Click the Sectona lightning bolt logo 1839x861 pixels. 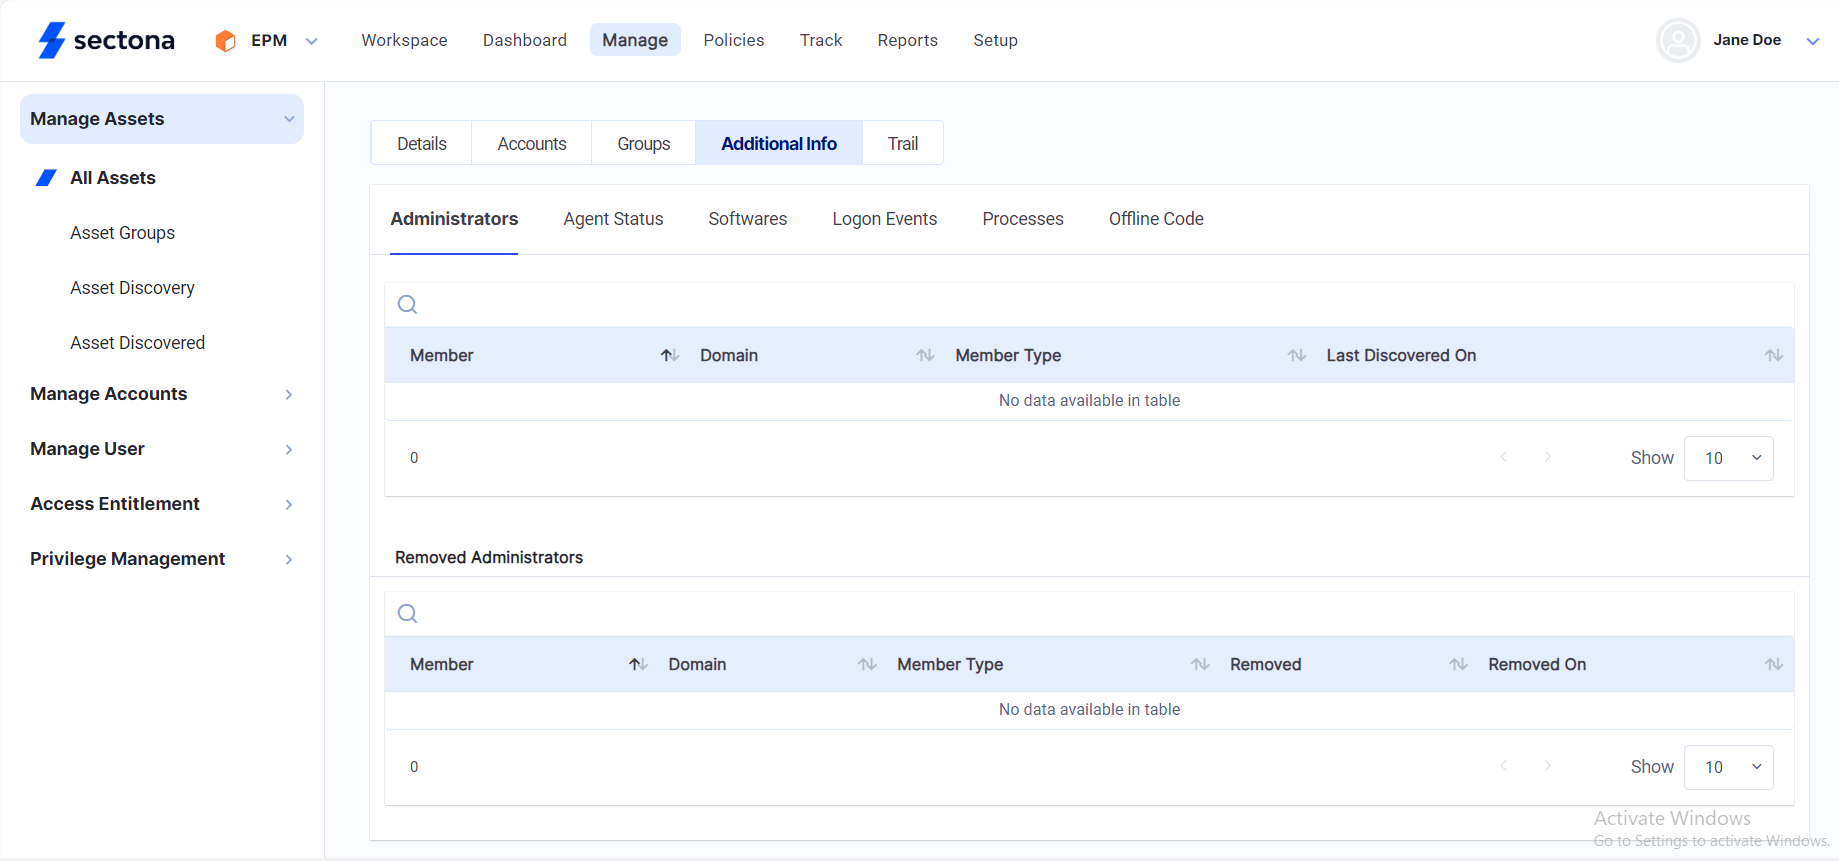pyautogui.click(x=51, y=40)
